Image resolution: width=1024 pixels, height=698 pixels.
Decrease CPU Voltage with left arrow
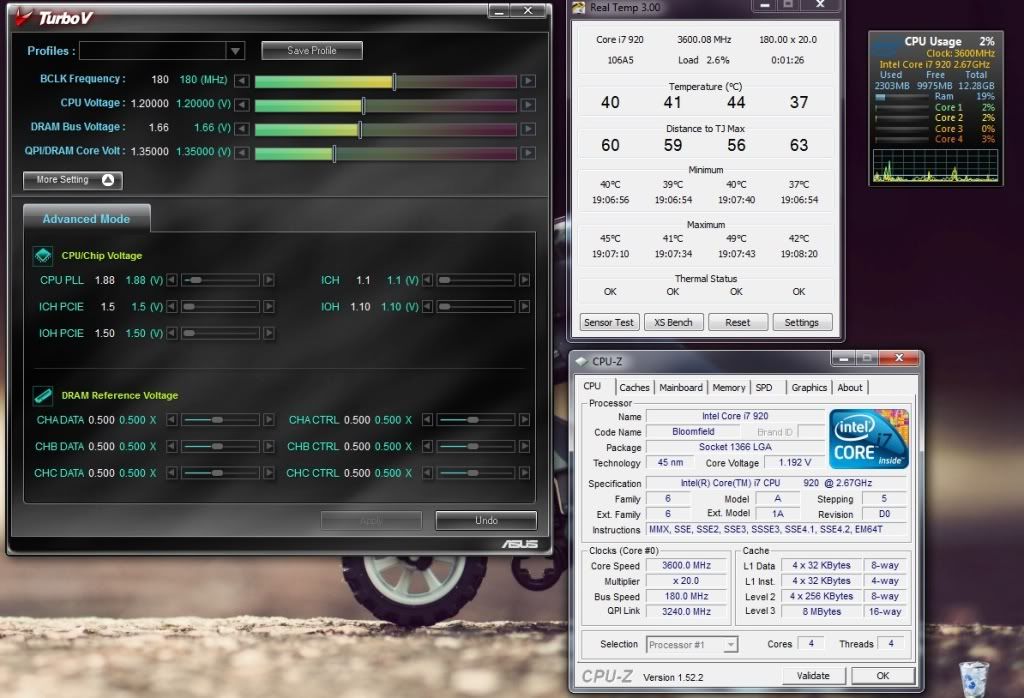pos(242,104)
